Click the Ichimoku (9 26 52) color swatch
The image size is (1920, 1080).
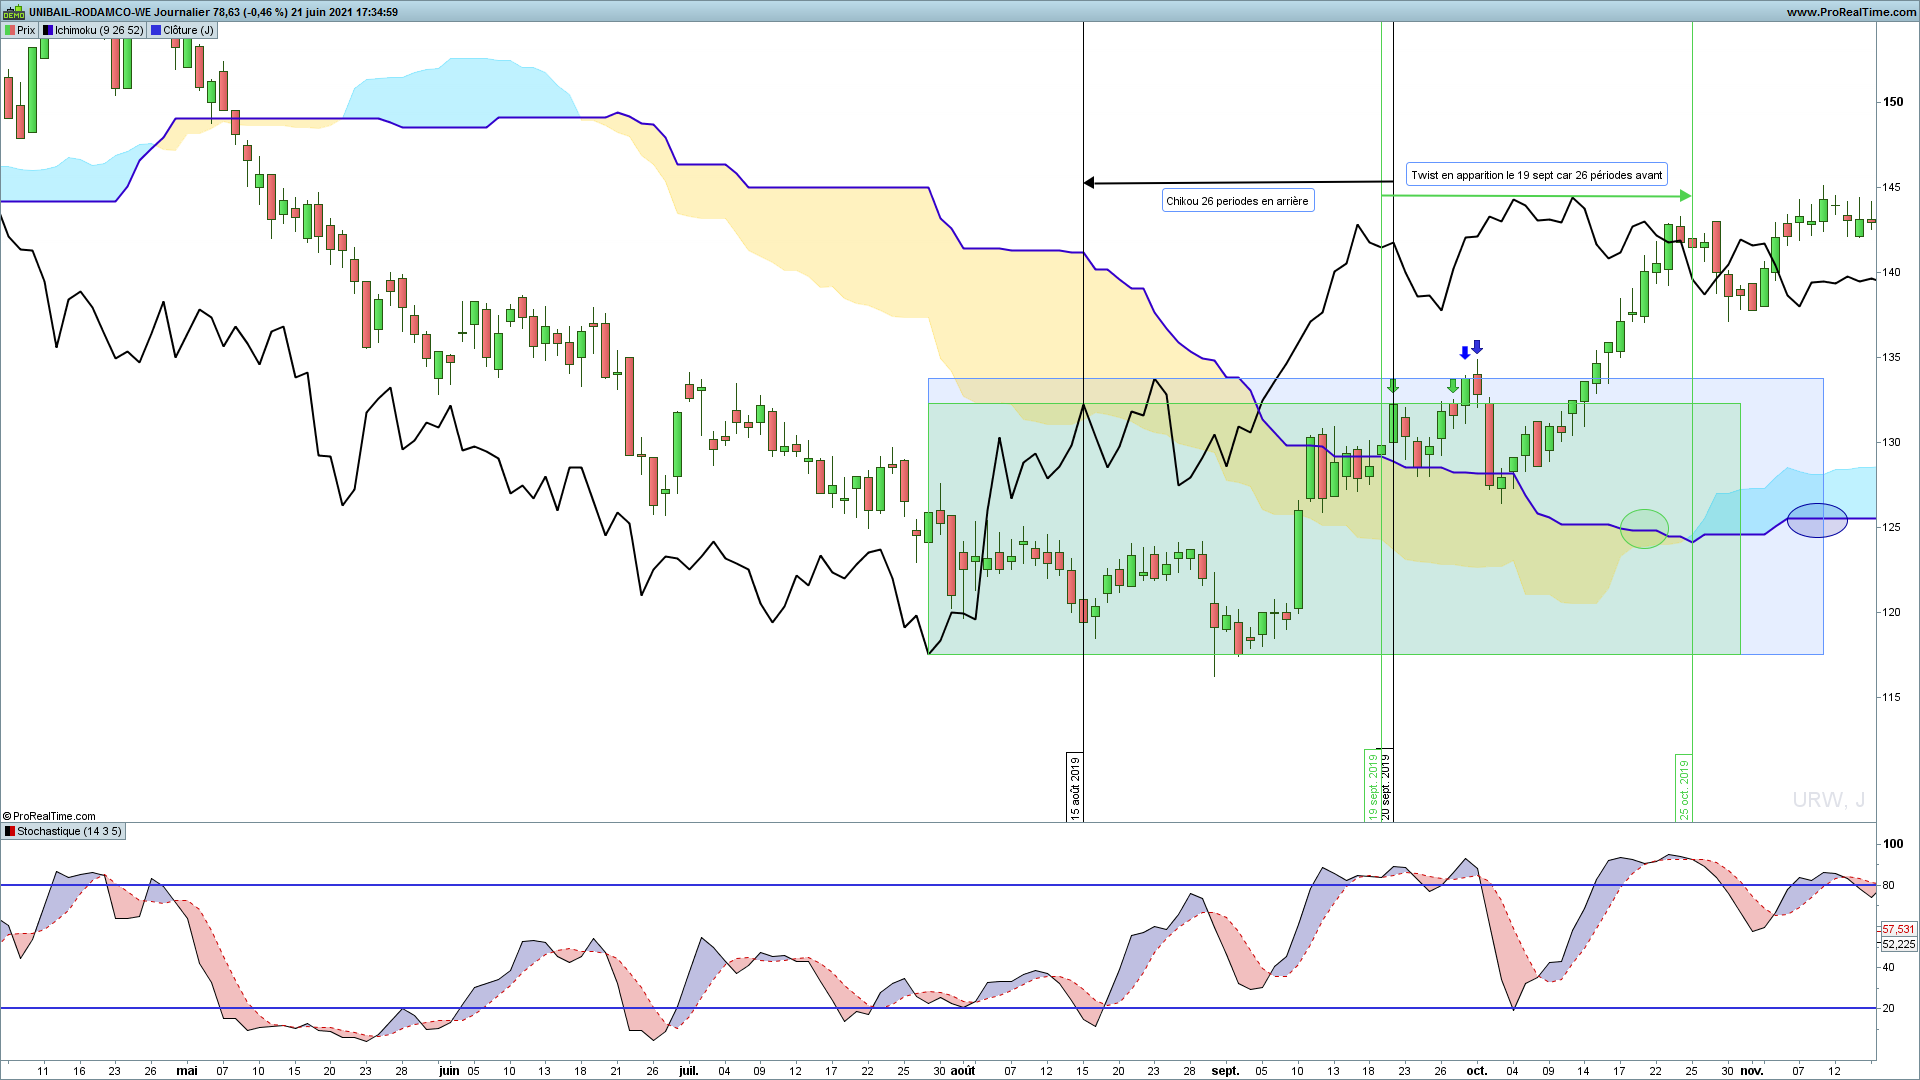point(48,30)
